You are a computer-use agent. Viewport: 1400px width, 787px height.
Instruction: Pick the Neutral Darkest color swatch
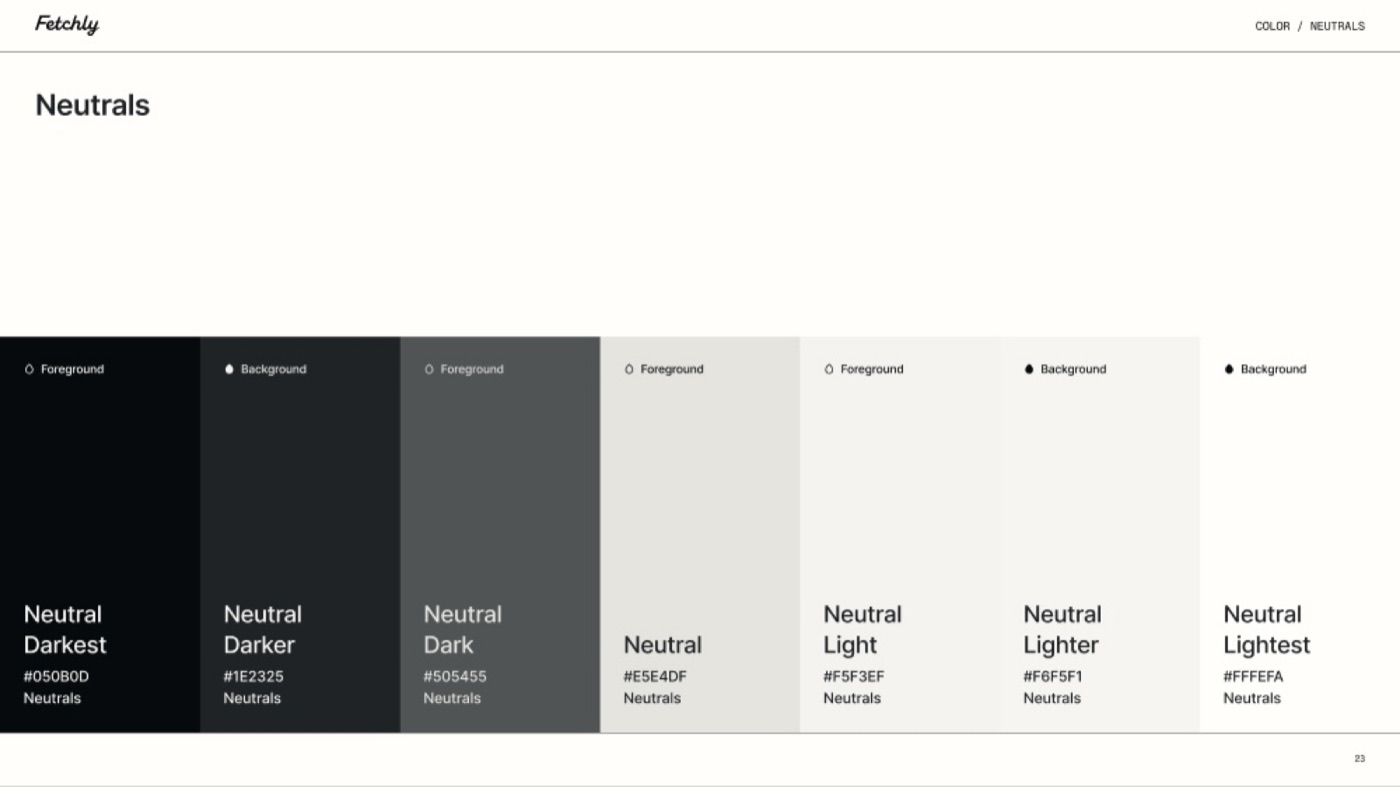100,535
